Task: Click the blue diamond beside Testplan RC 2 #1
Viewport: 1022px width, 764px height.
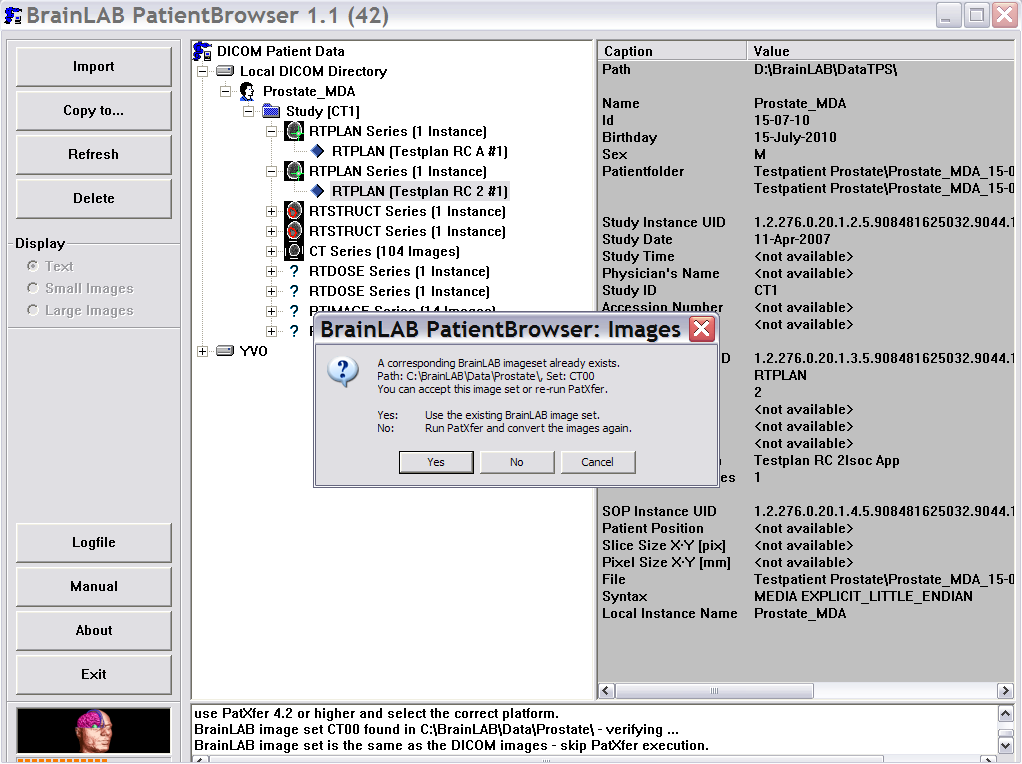Action: tap(317, 191)
